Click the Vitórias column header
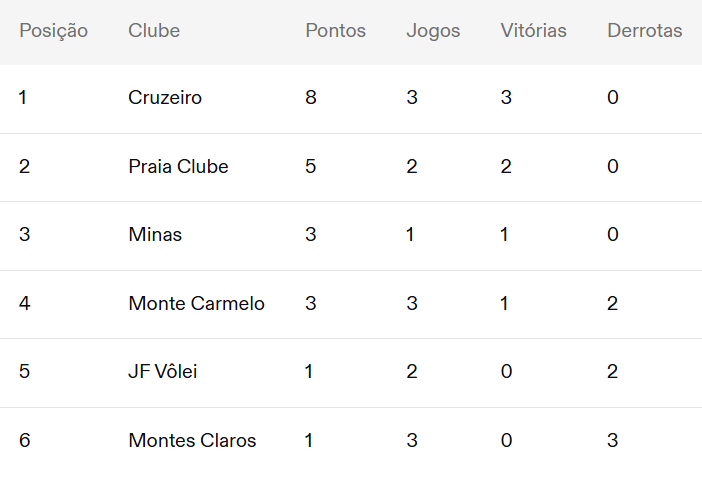This screenshot has height=480, width=702. pos(533,31)
